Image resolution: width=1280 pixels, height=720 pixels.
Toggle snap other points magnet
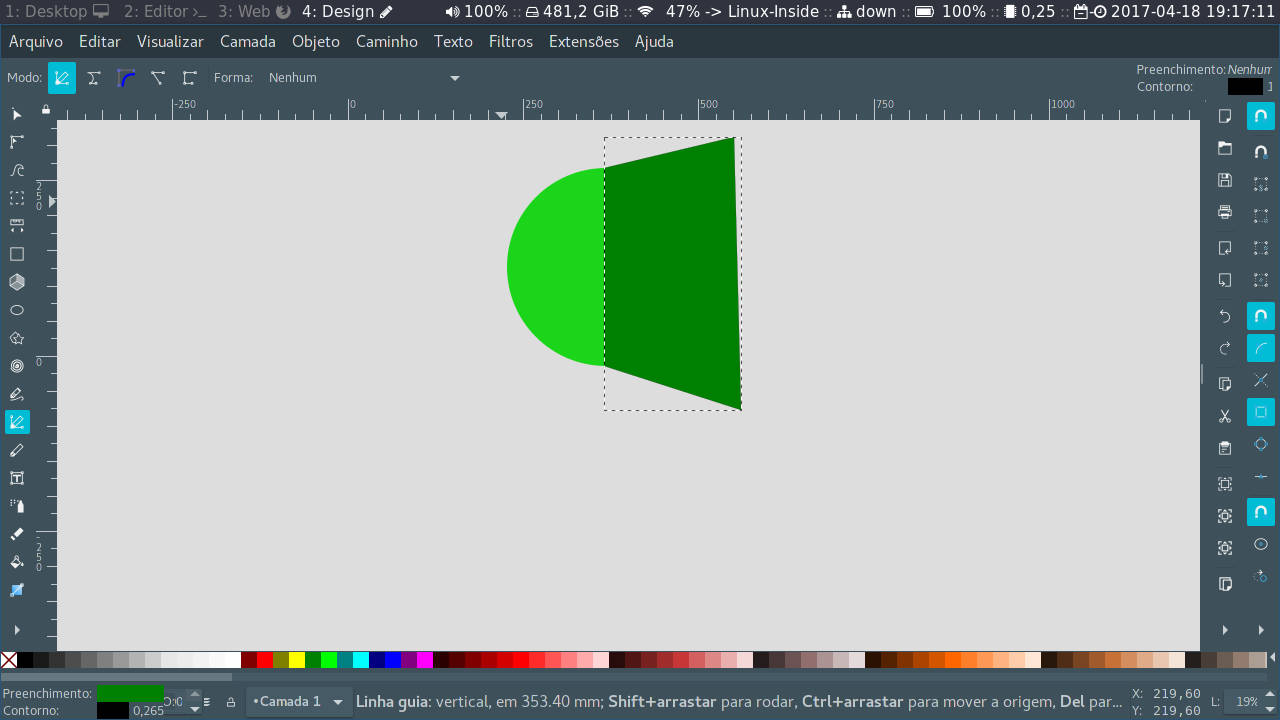(1261, 512)
